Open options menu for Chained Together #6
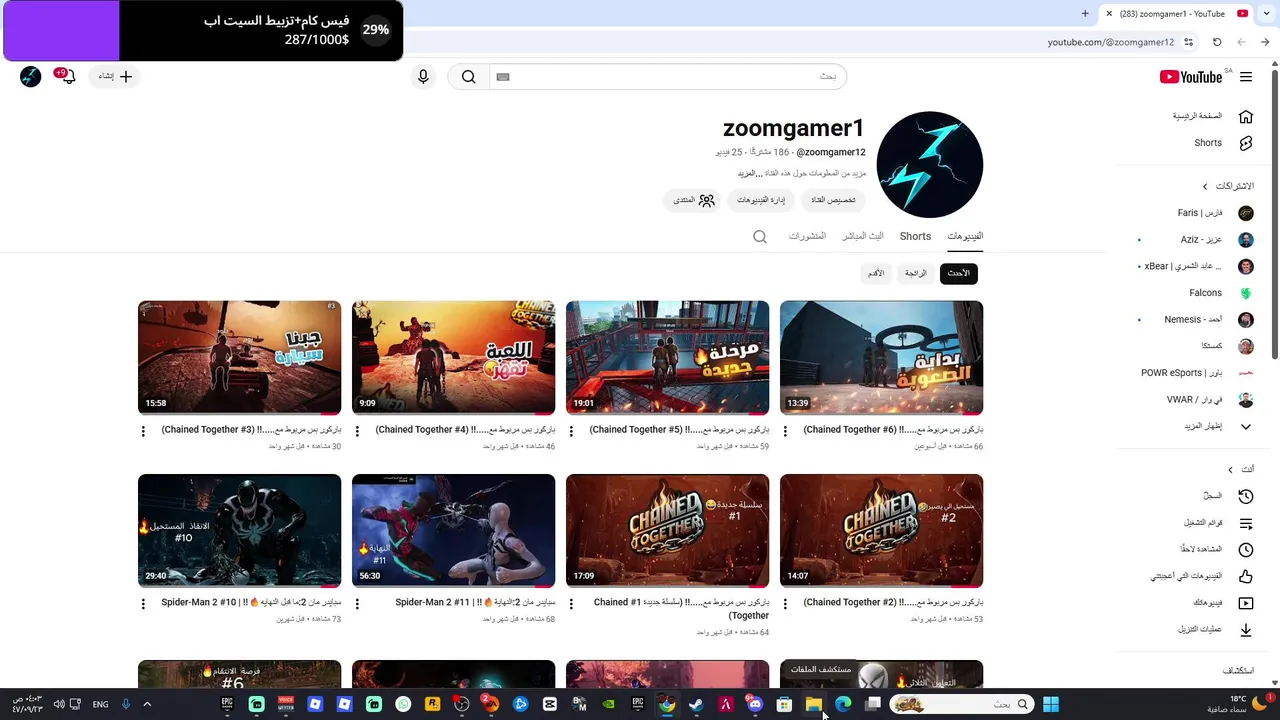Viewport: 1280px width, 720px height. click(x=785, y=431)
